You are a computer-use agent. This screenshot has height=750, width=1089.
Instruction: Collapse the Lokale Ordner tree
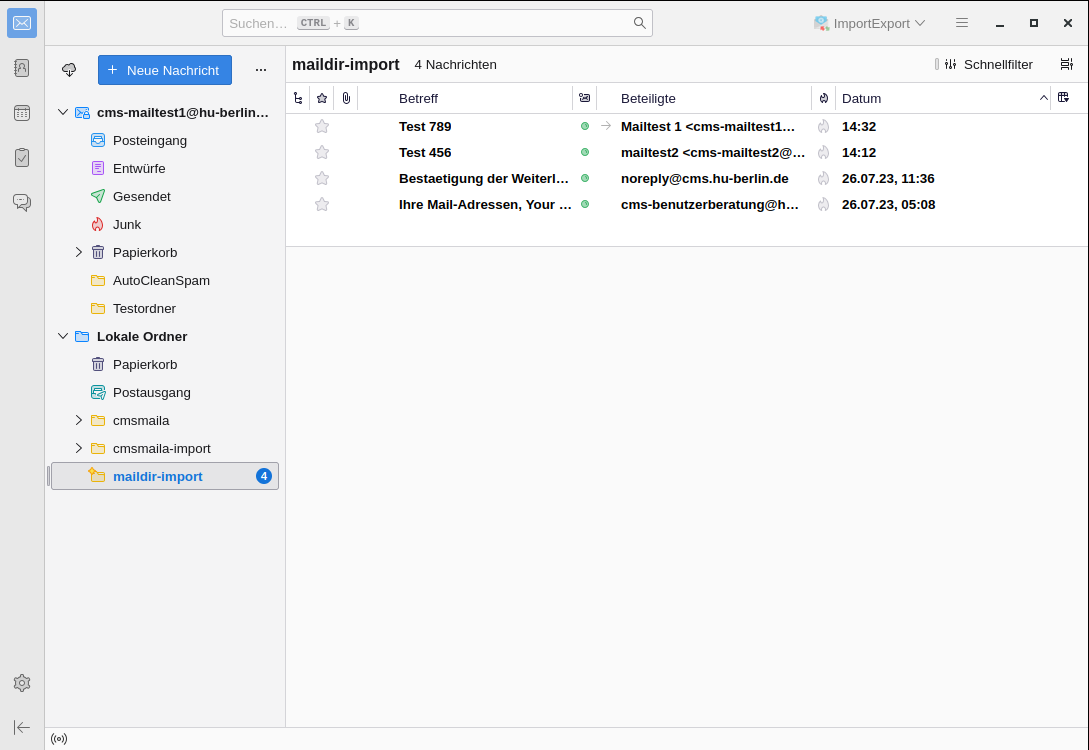point(63,336)
